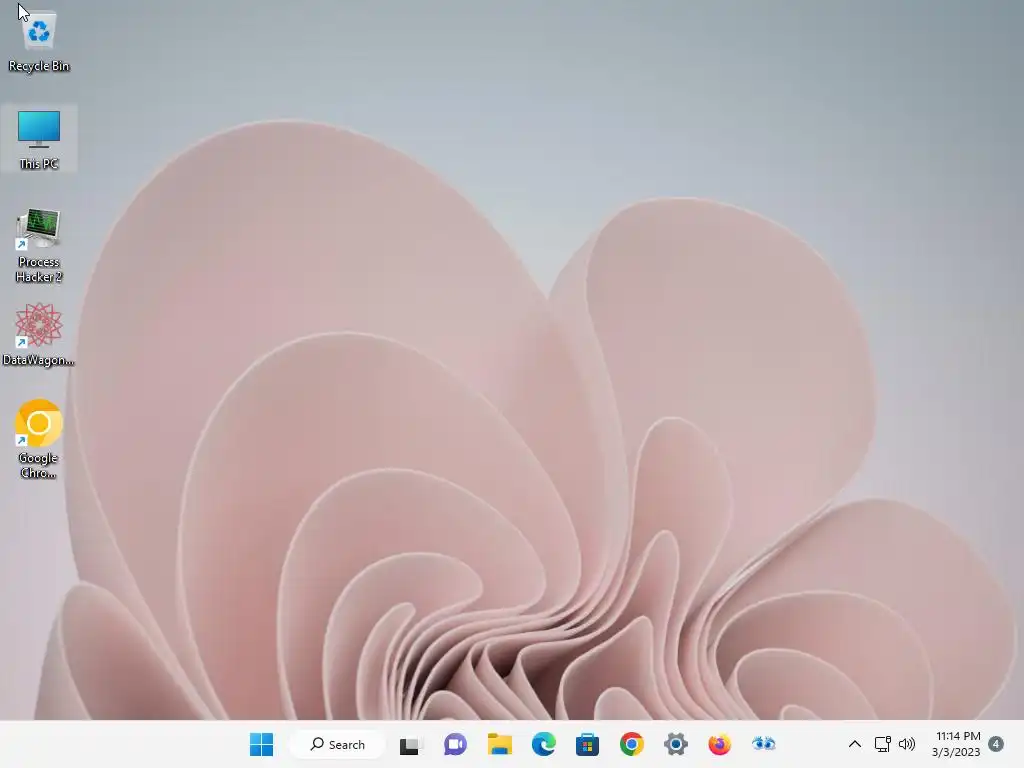
Task: Open the volume speaker tray icon
Action: 907,744
